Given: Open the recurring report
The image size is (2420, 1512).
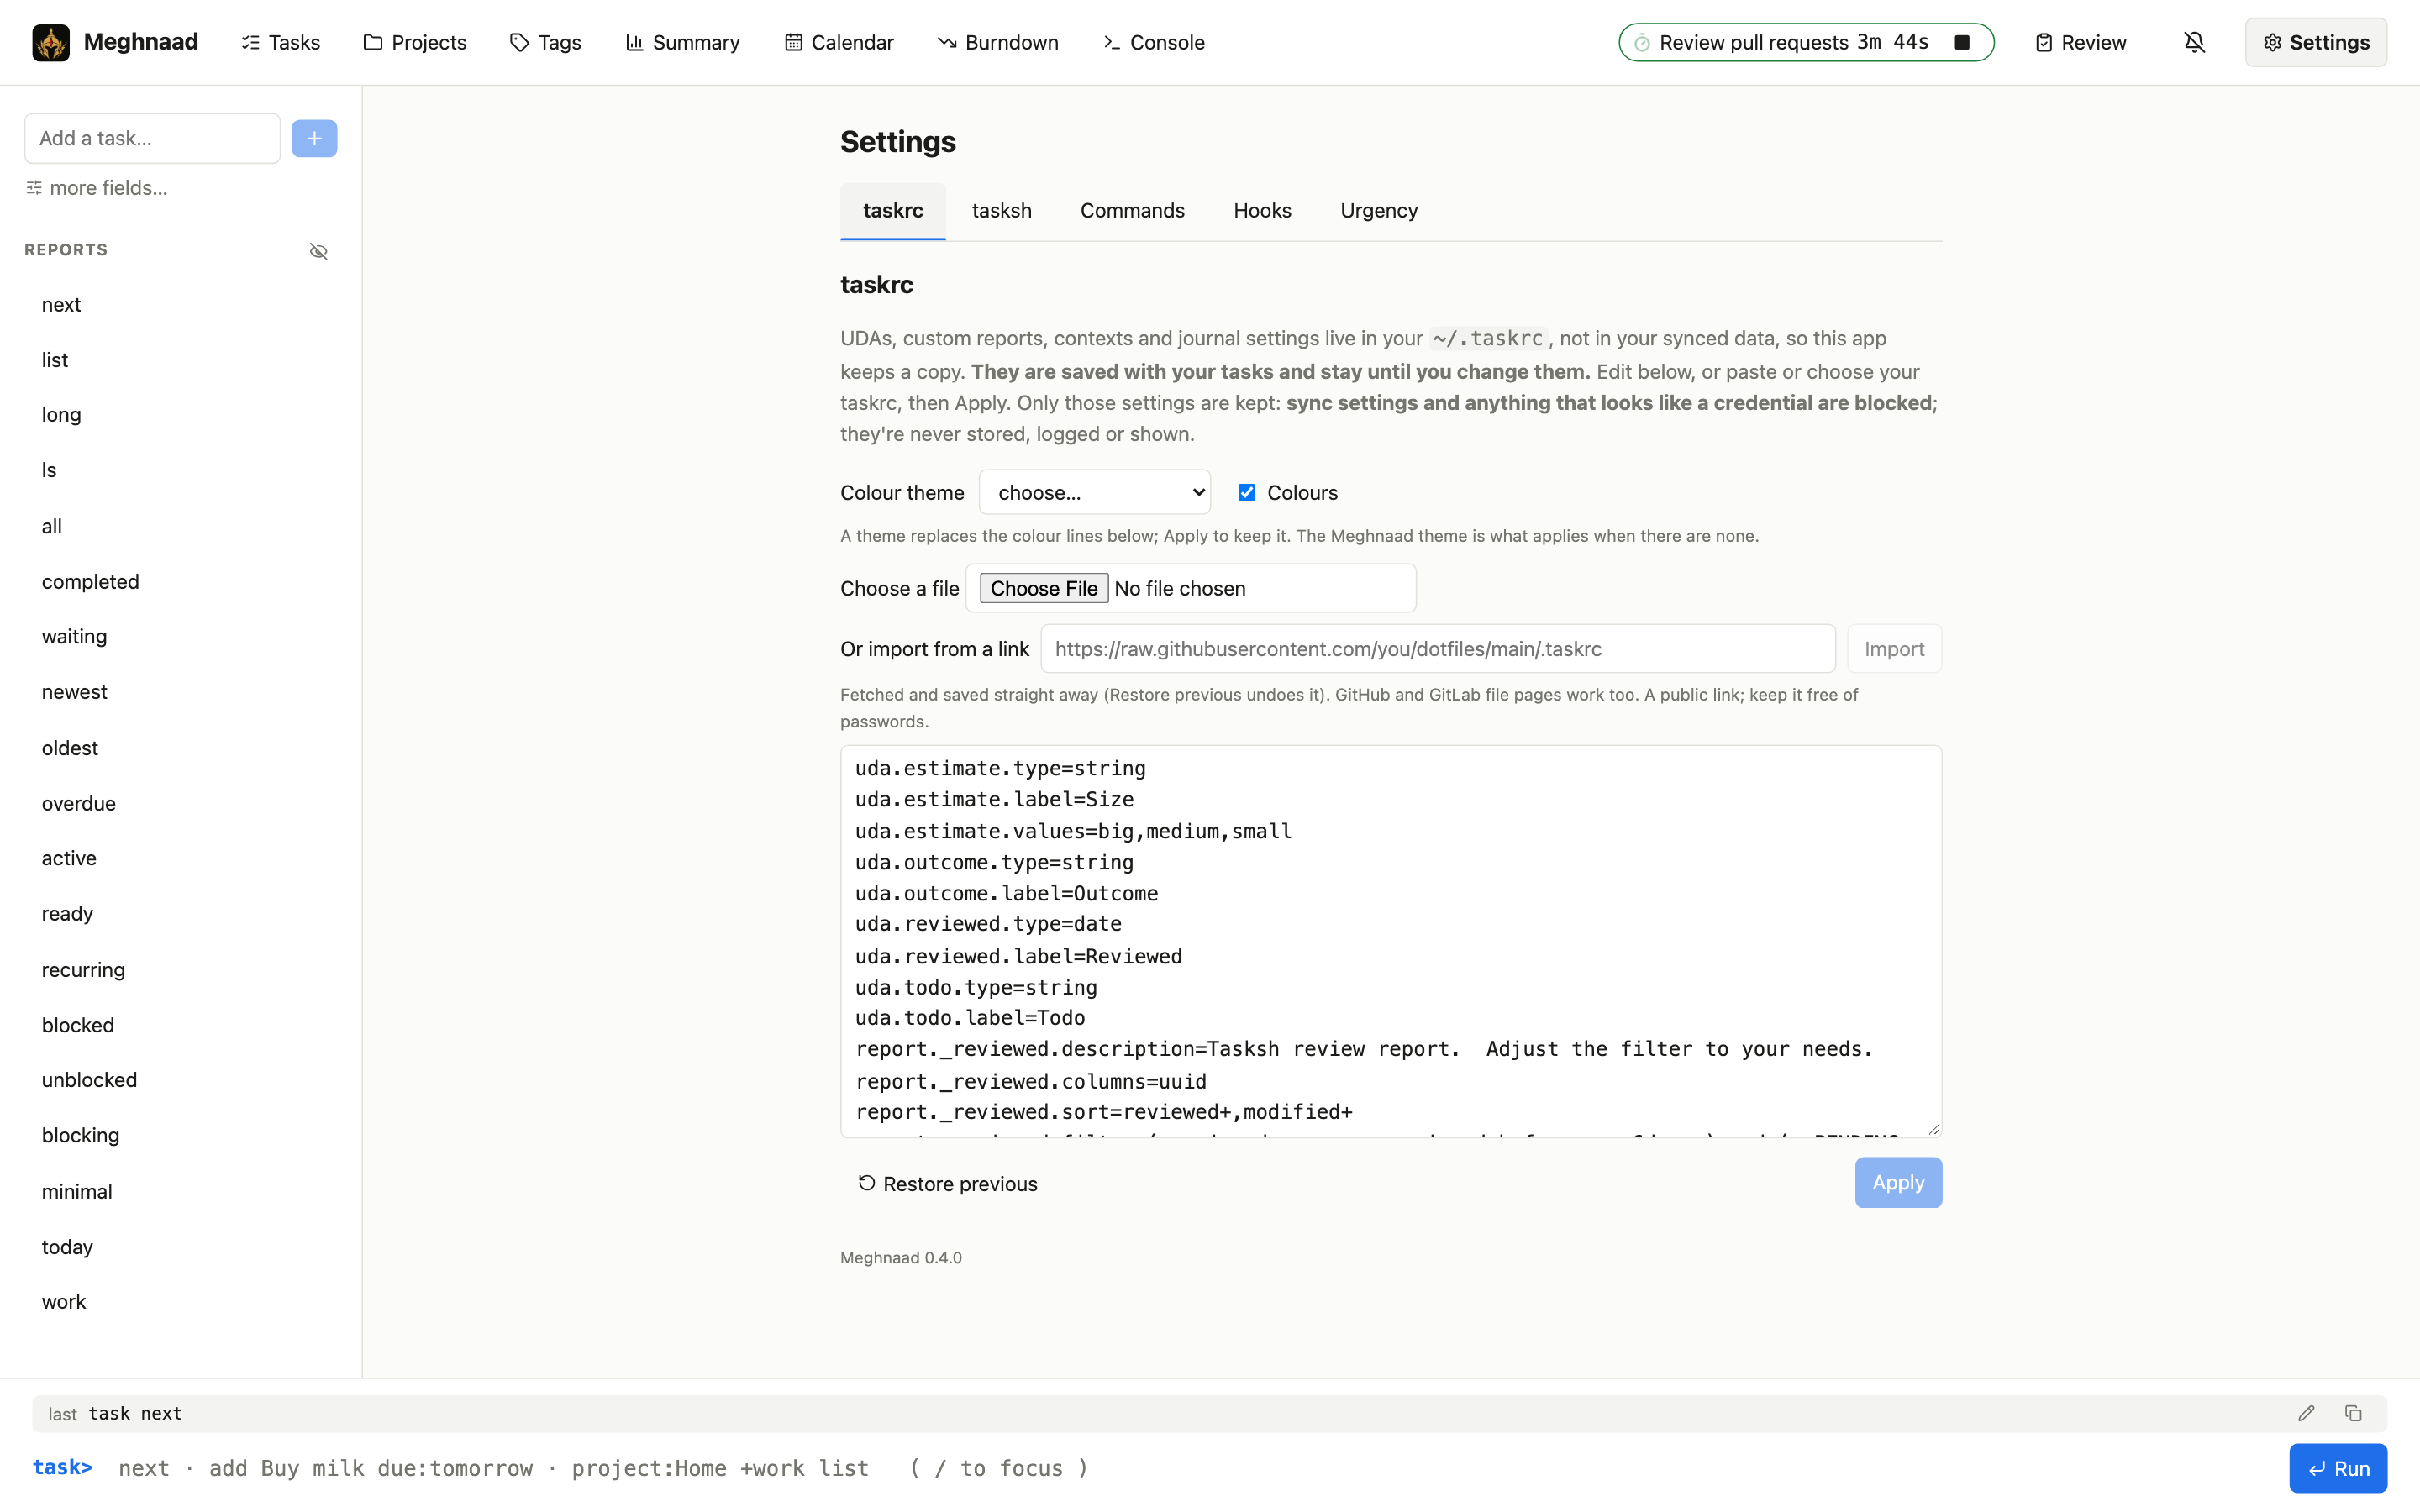Looking at the screenshot, I should click(181, 970).
